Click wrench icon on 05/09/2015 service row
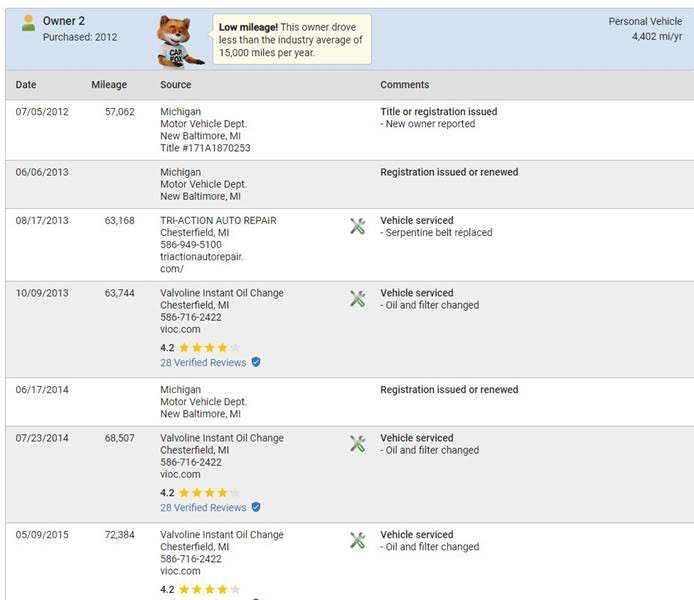The height and width of the screenshot is (600, 694). point(358,541)
